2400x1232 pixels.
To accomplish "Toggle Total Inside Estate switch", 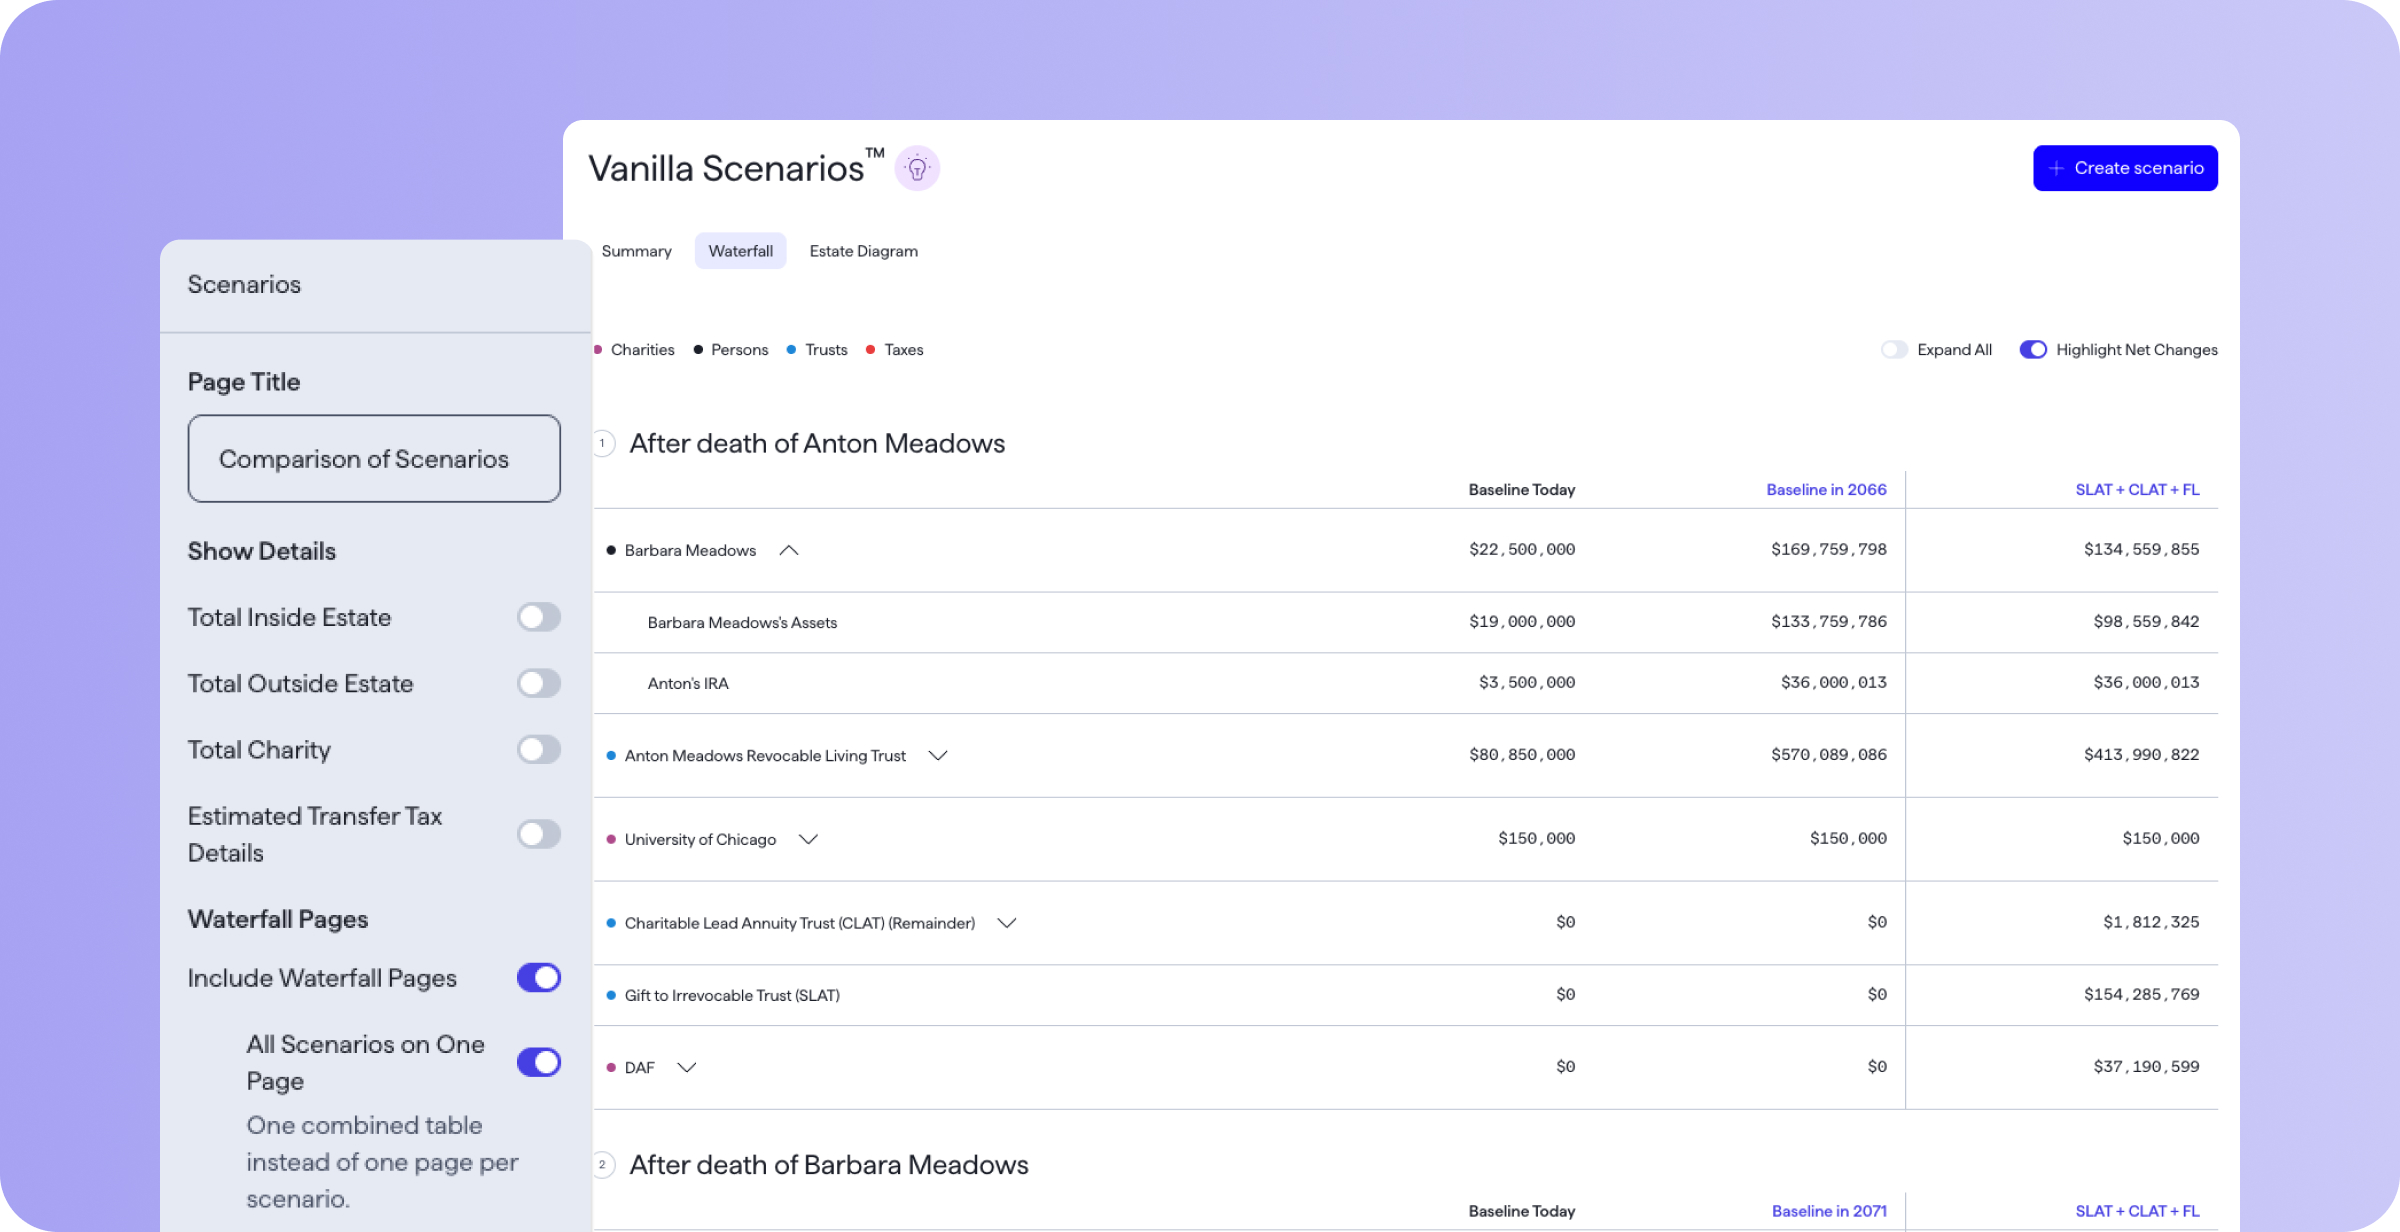I will [539, 617].
